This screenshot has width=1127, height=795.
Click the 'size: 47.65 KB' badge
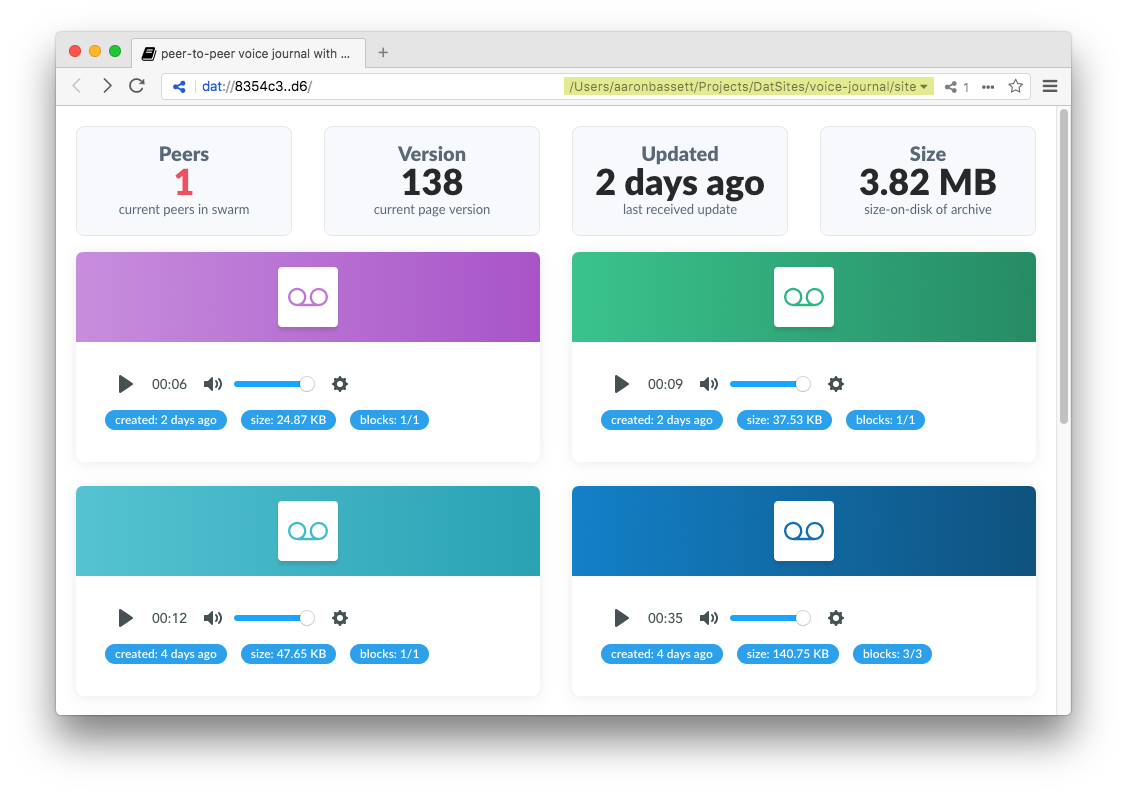pos(288,653)
